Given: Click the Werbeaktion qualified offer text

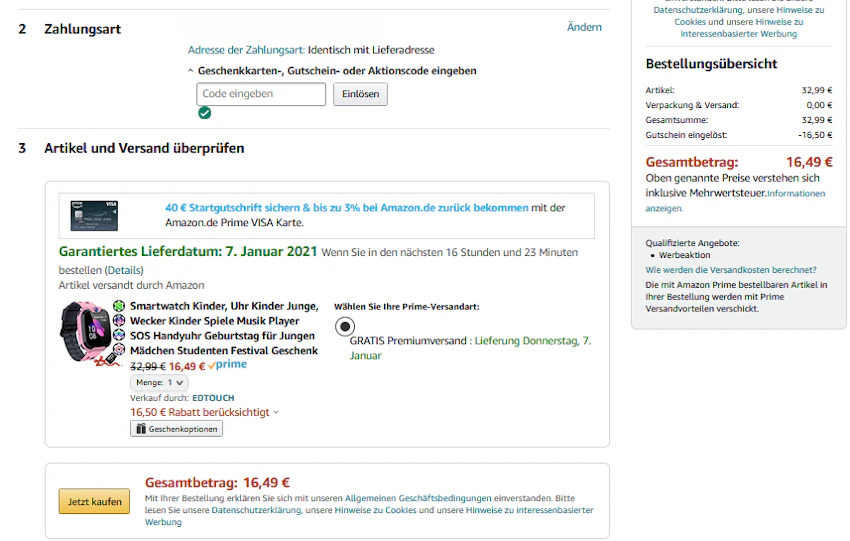Looking at the screenshot, I should [x=684, y=255].
